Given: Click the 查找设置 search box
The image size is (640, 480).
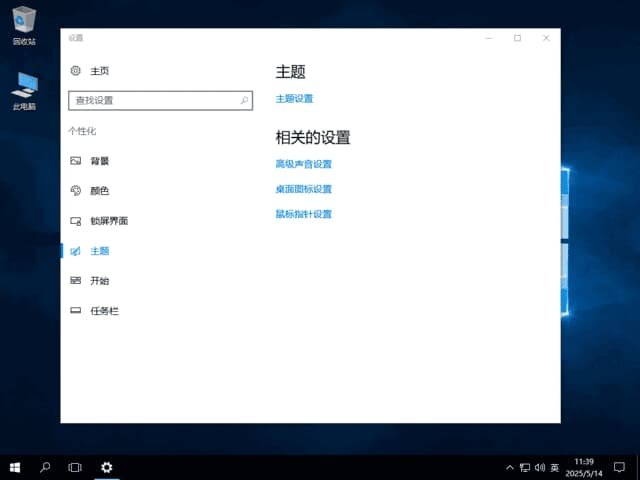Looking at the screenshot, I should 152,101.
